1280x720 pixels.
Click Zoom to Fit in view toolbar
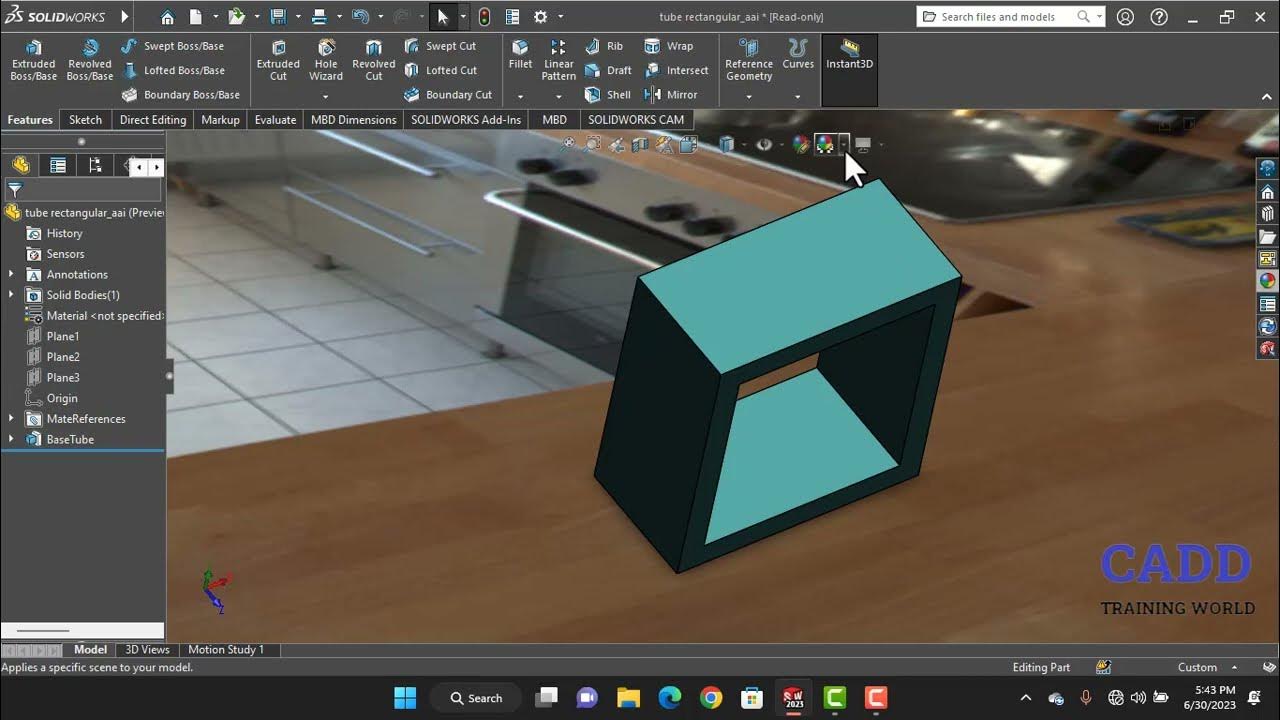[570, 144]
